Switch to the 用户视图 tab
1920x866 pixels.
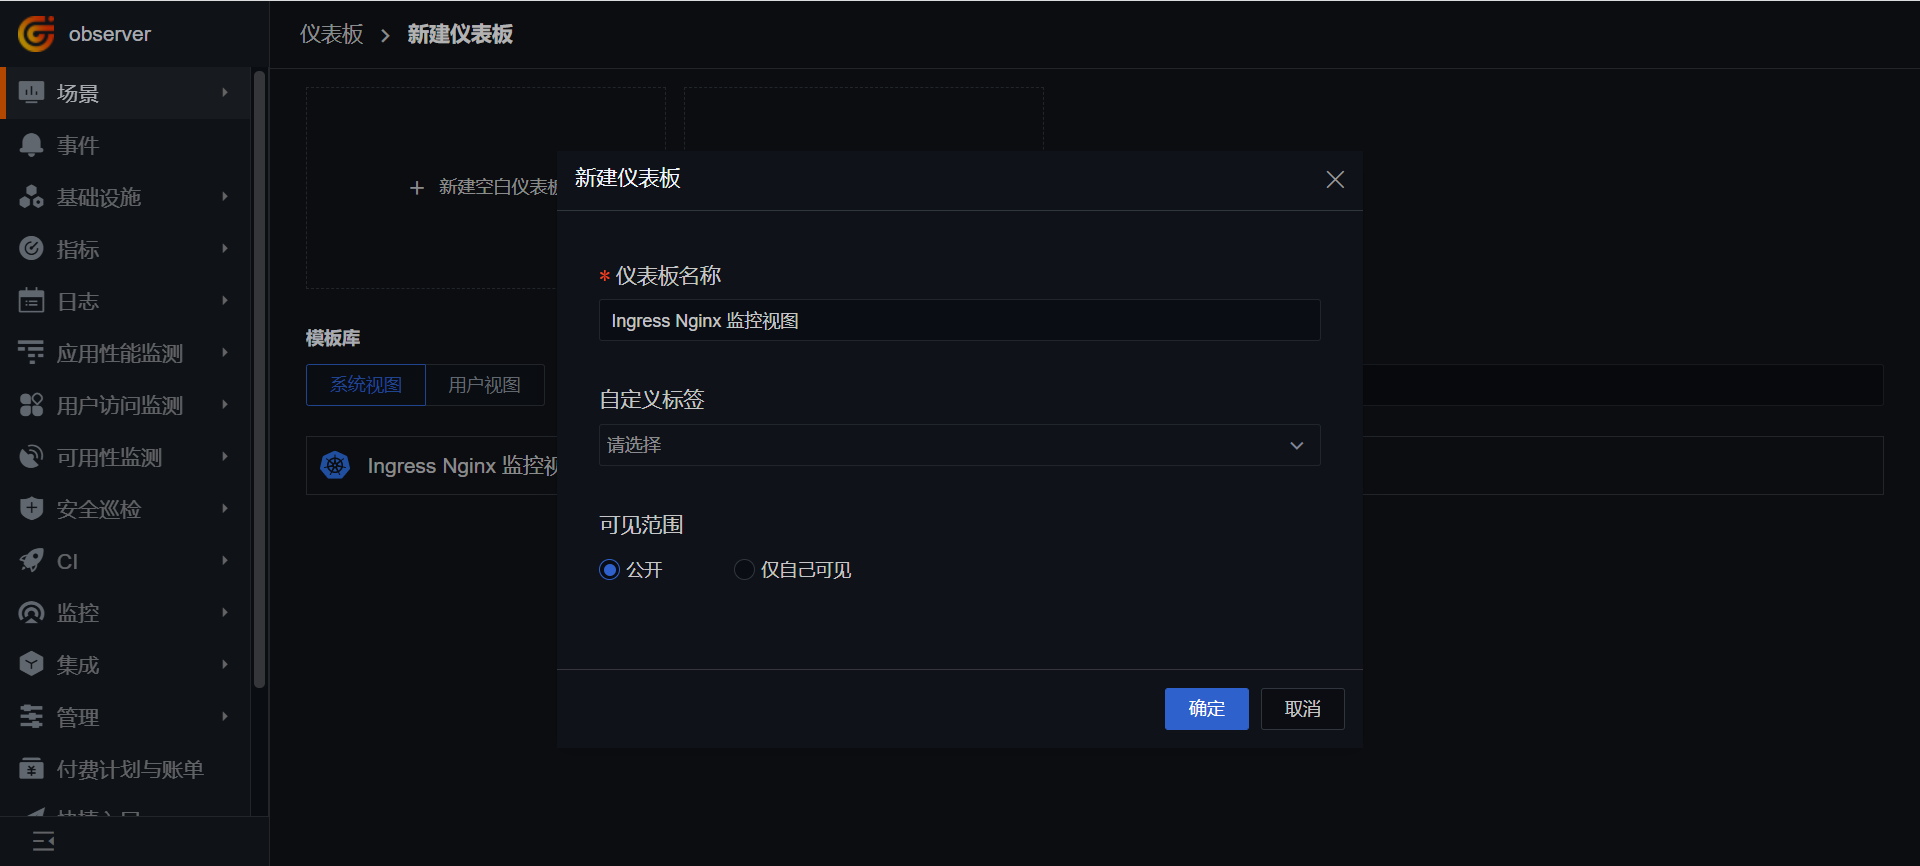click(485, 385)
